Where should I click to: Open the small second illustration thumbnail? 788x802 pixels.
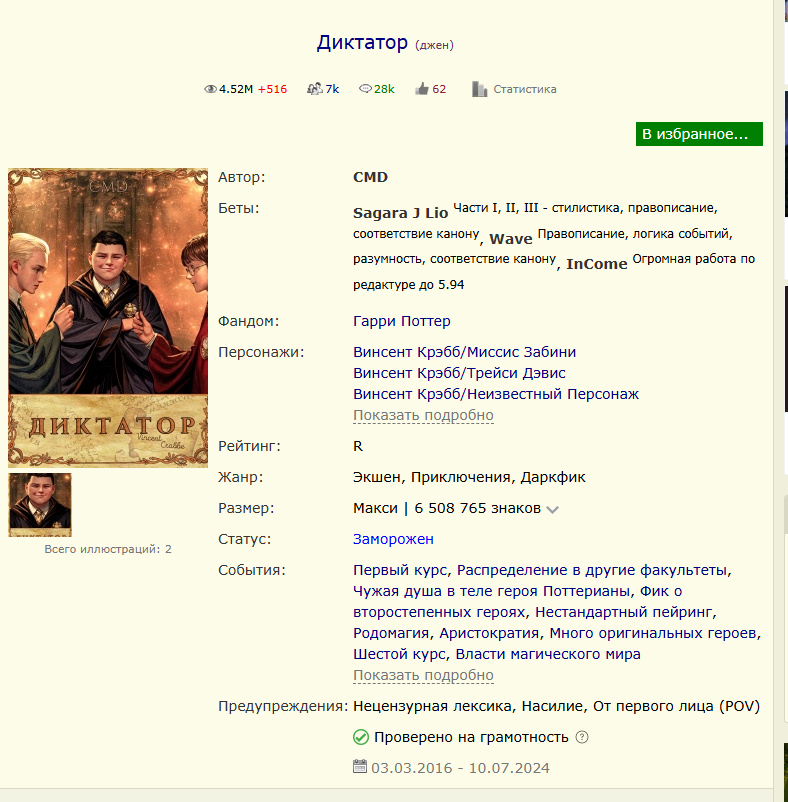(x=40, y=505)
